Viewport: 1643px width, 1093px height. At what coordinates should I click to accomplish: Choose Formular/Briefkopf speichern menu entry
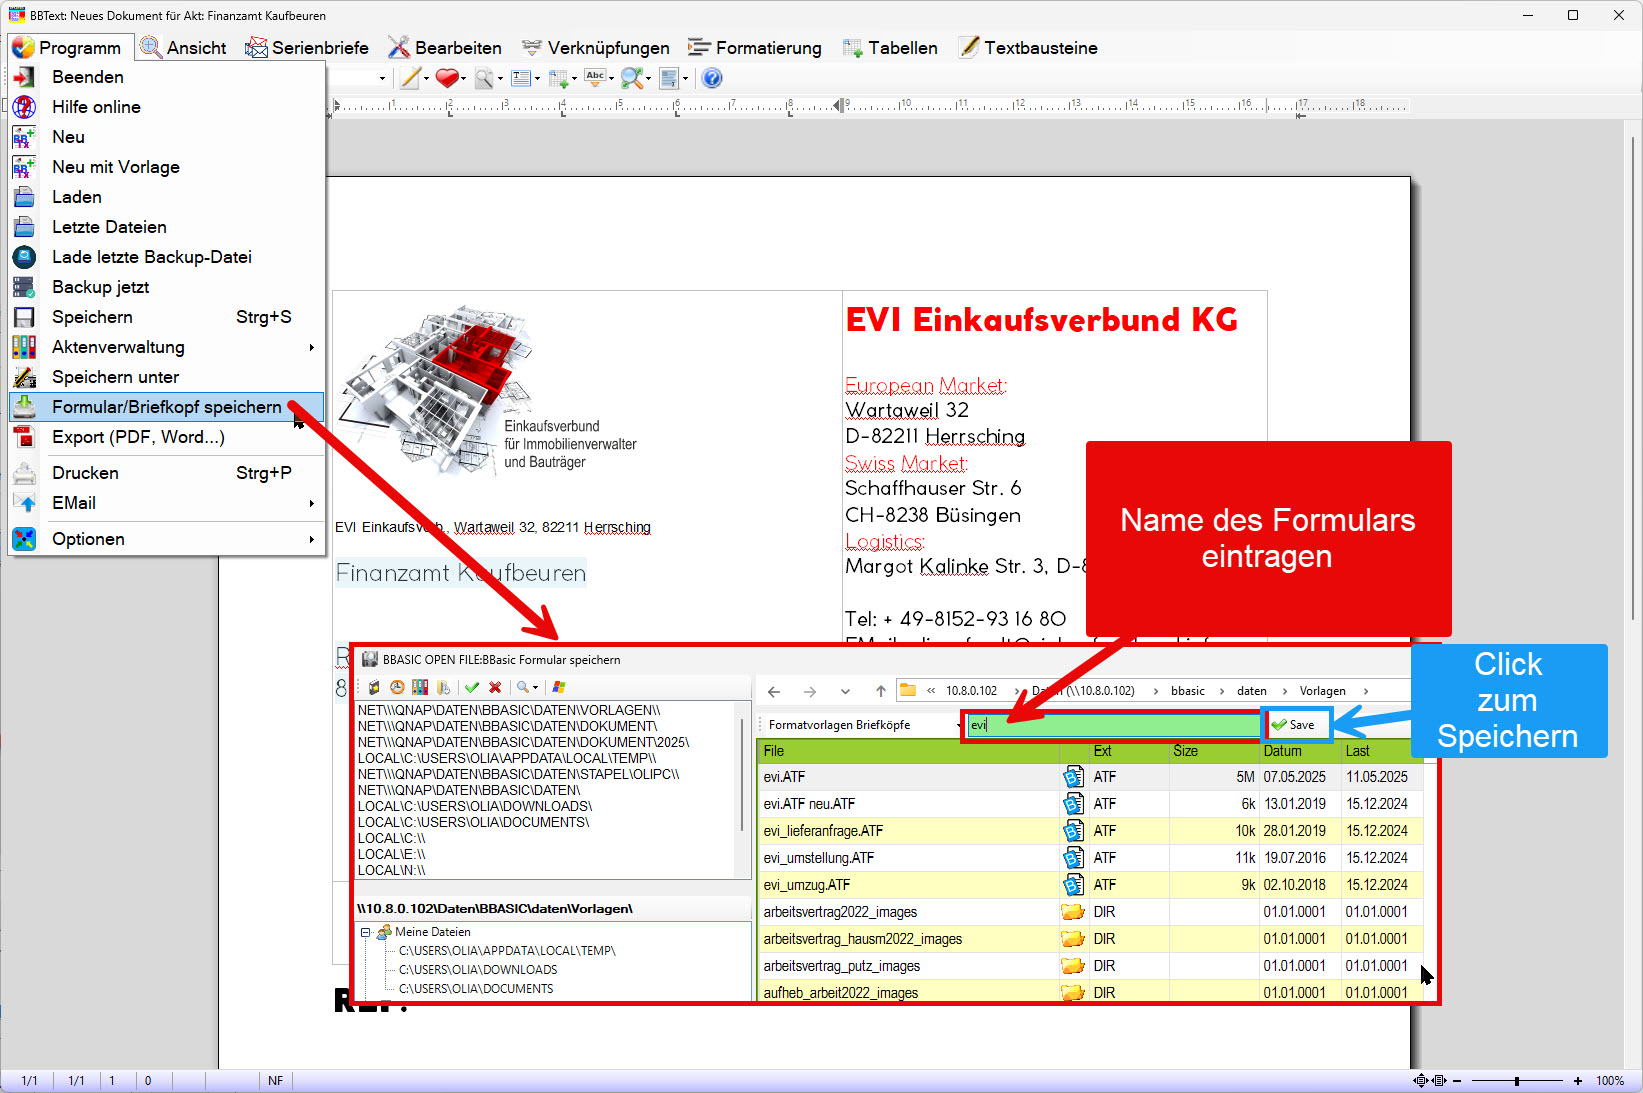pyautogui.click(x=166, y=407)
